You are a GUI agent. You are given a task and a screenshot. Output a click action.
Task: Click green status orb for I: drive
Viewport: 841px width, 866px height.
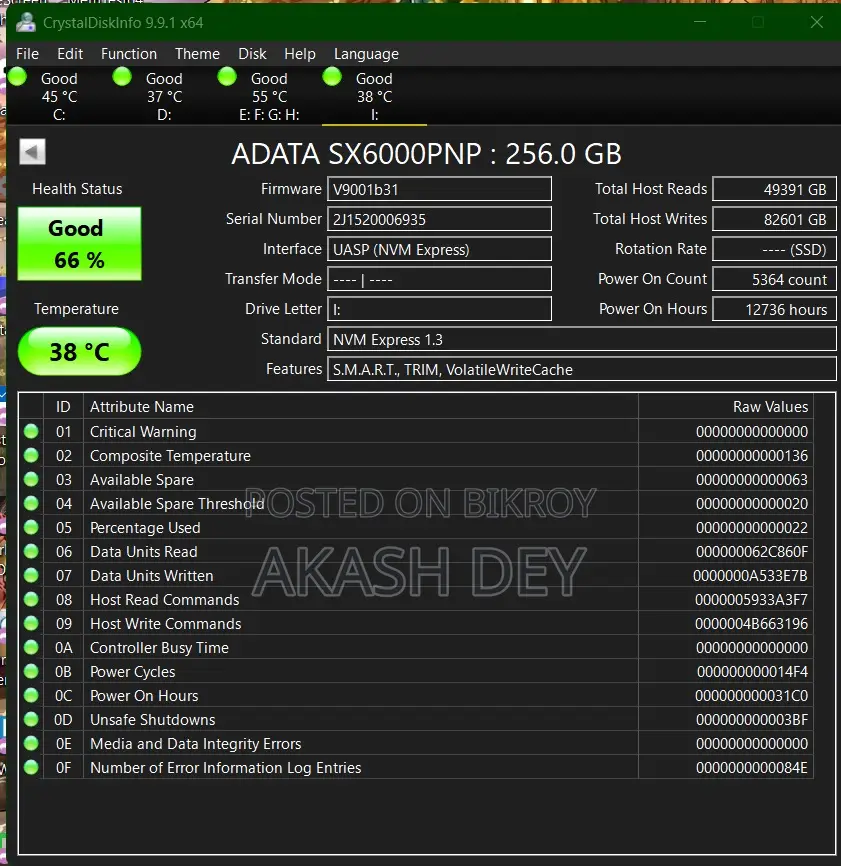(x=332, y=77)
